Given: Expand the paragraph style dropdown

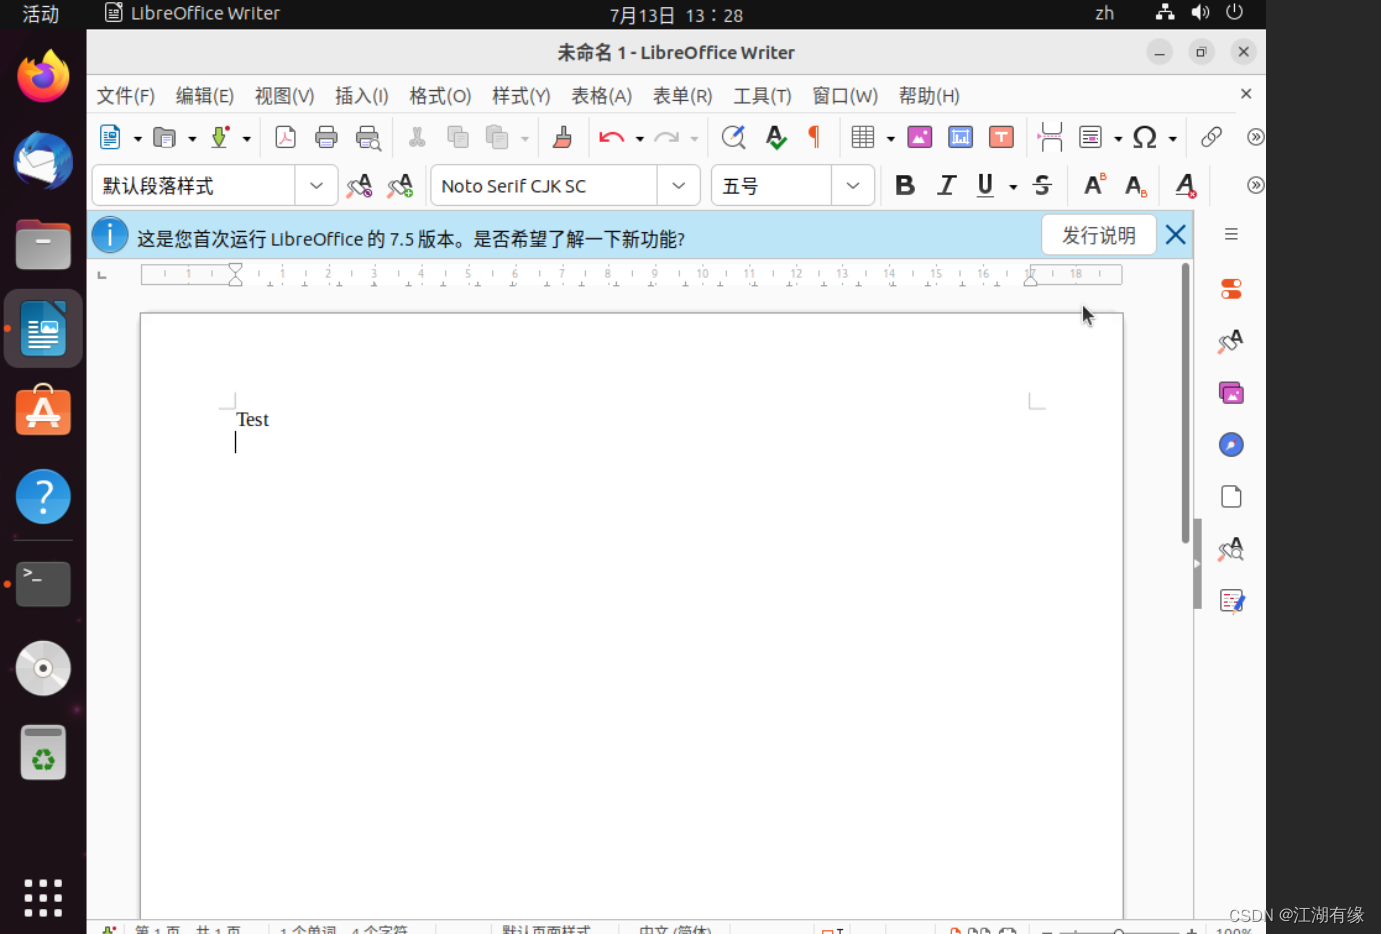Looking at the screenshot, I should pyautogui.click(x=316, y=186).
